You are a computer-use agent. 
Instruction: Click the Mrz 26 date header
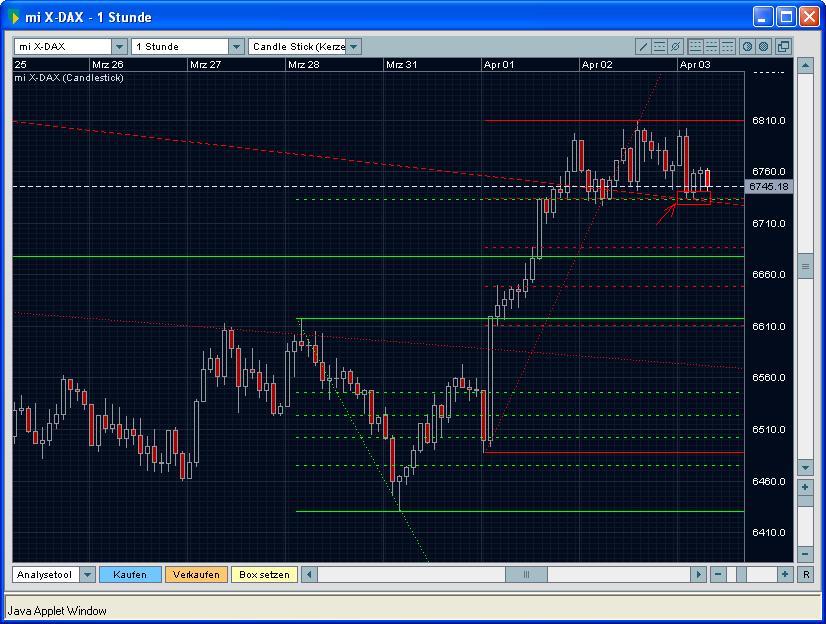[107, 65]
